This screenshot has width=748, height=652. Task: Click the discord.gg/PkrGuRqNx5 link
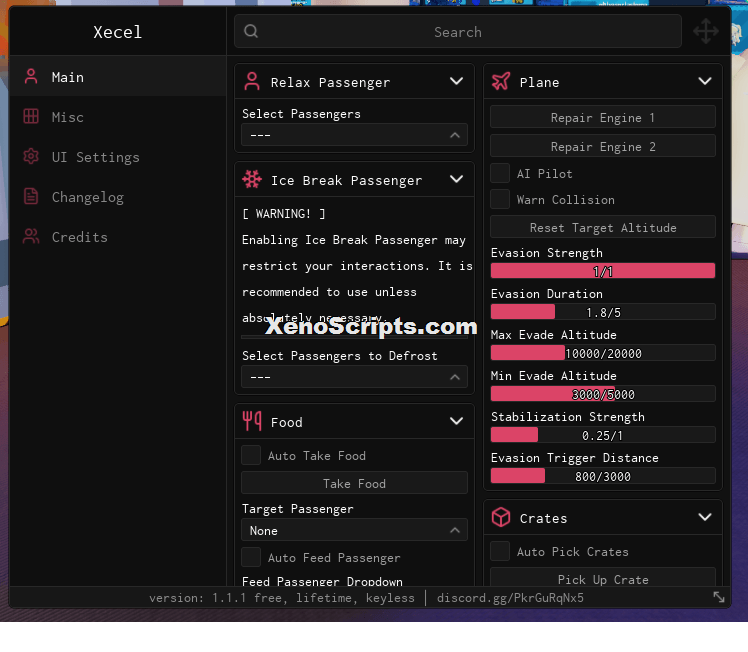pyautogui.click(x=510, y=598)
